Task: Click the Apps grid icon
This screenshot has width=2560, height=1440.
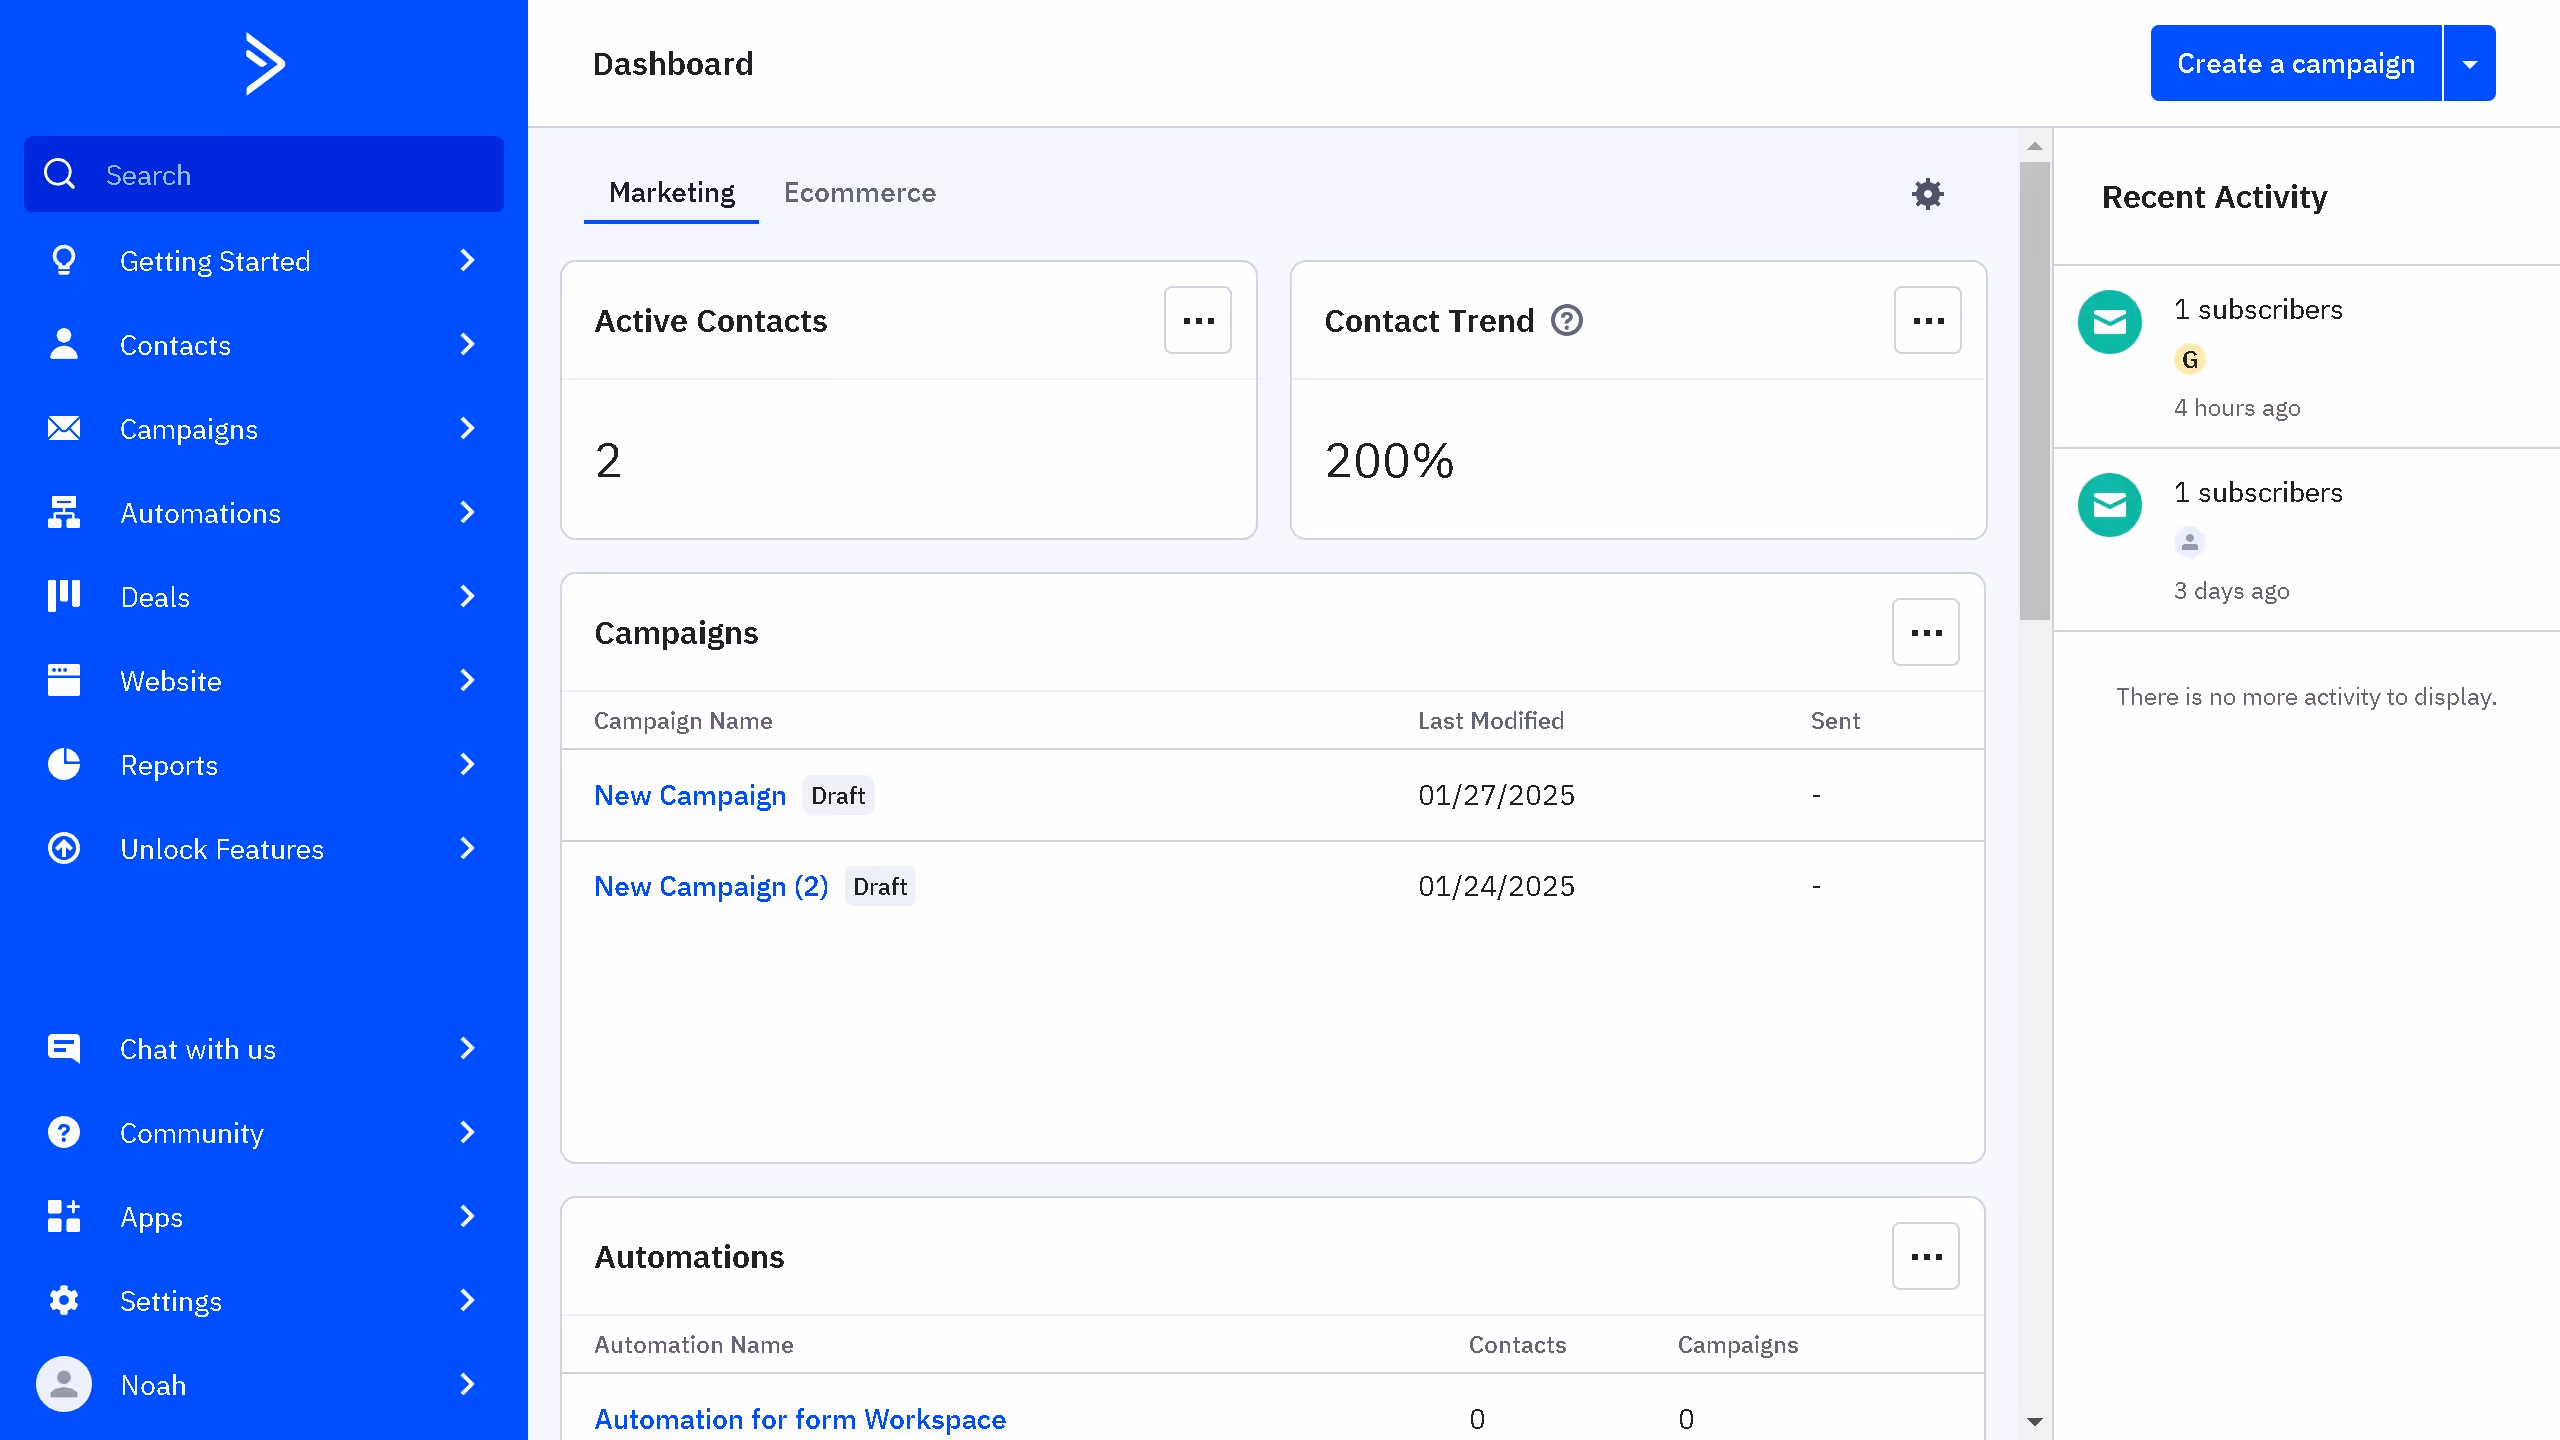Action: coord(64,1217)
